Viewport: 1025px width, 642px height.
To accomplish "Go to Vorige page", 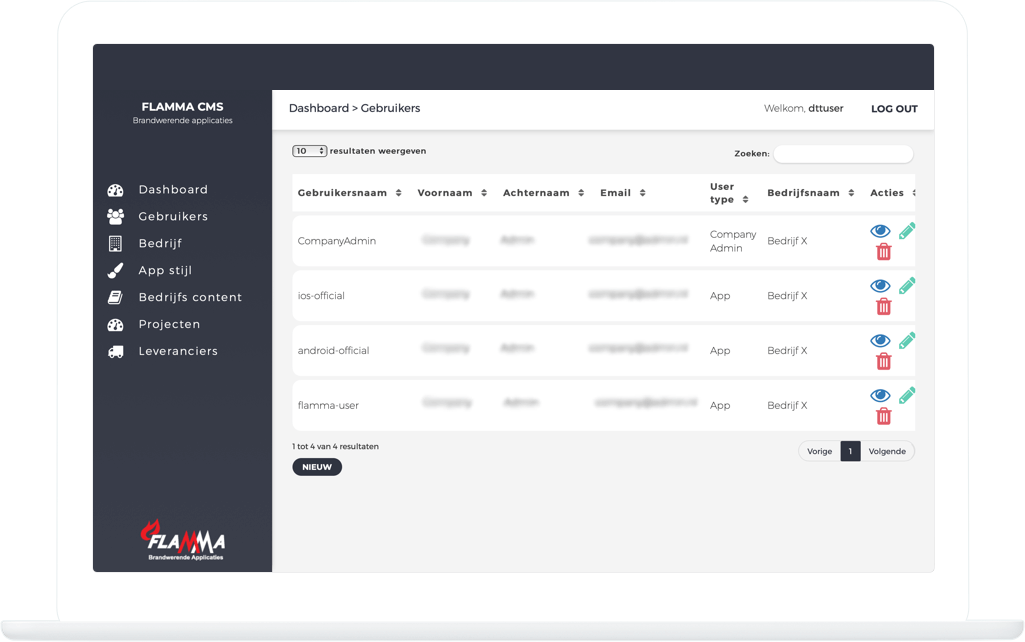I will point(820,451).
